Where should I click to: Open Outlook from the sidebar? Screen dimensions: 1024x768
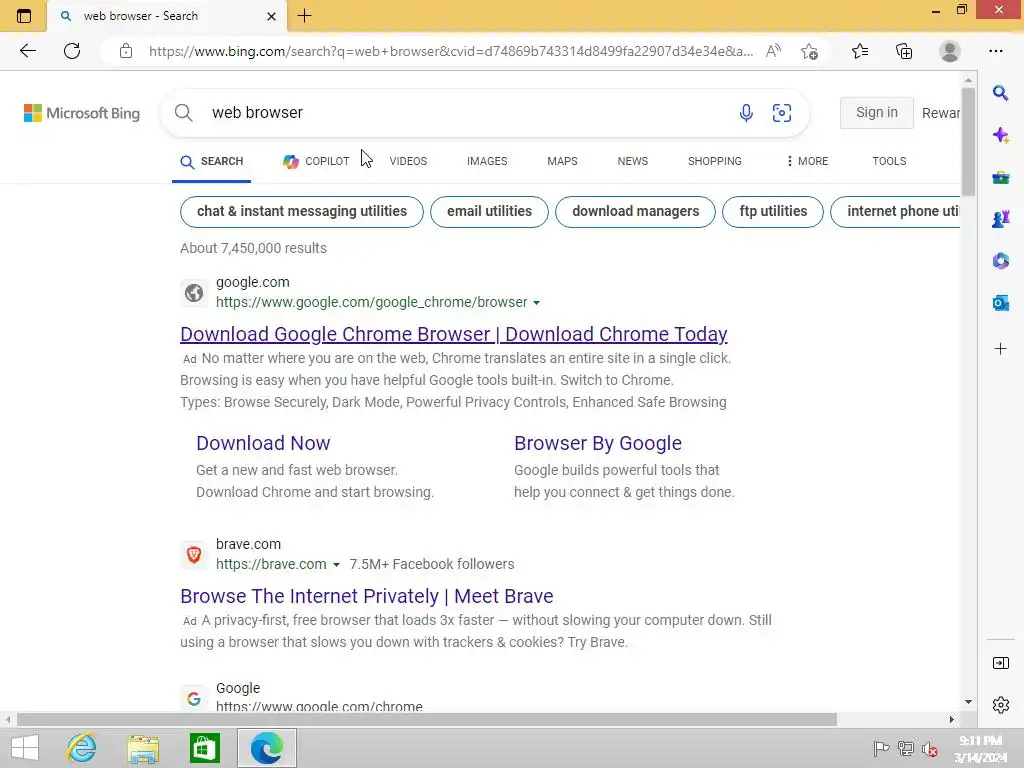(x=1000, y=303)
